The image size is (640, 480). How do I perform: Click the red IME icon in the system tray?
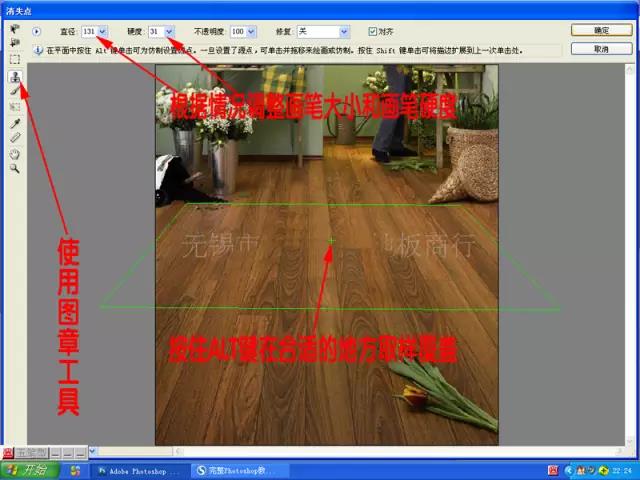(553, 471)
